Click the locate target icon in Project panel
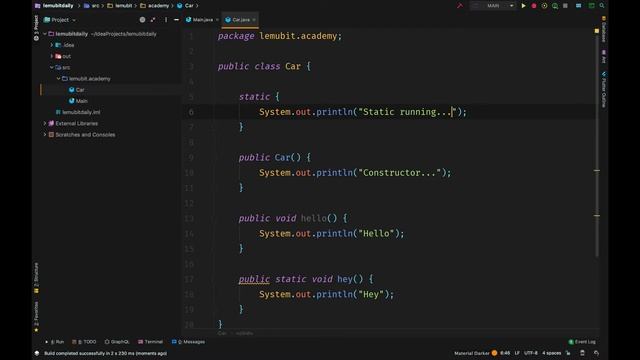The width and height of the screenshot is (640, 360). point(142,20)
